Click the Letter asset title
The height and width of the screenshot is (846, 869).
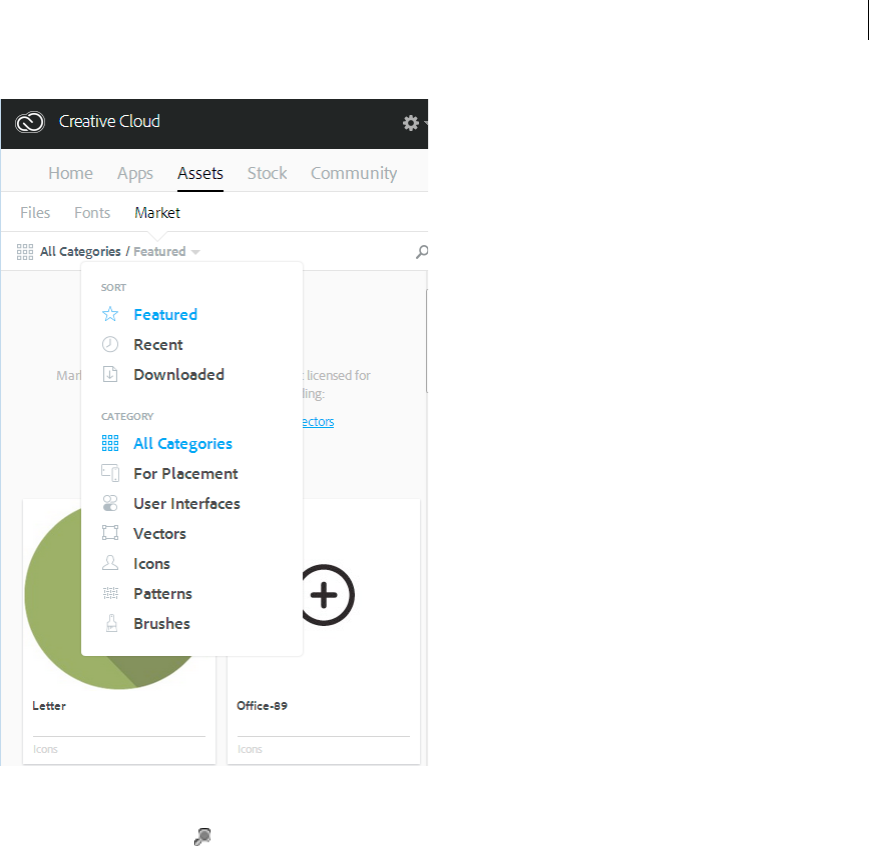tap(49, 706)
